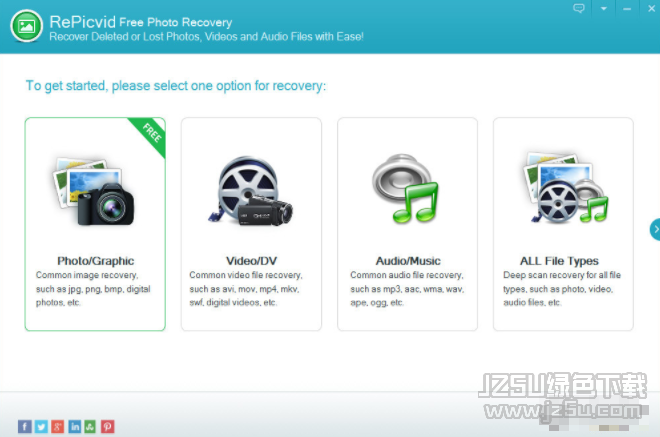Viewport: 660px width, 437px height.
Task: Expand the right-side arrow panel button
Action: (x=655, y=229)
